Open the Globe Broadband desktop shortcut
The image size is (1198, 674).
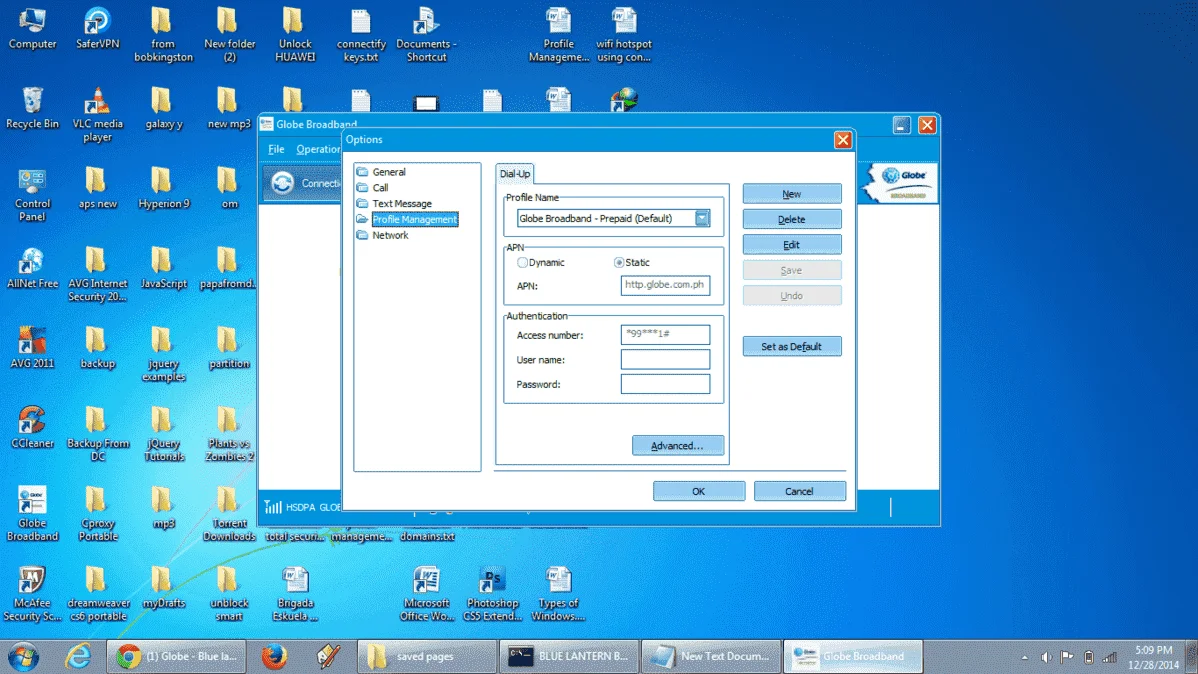[32, 514]
